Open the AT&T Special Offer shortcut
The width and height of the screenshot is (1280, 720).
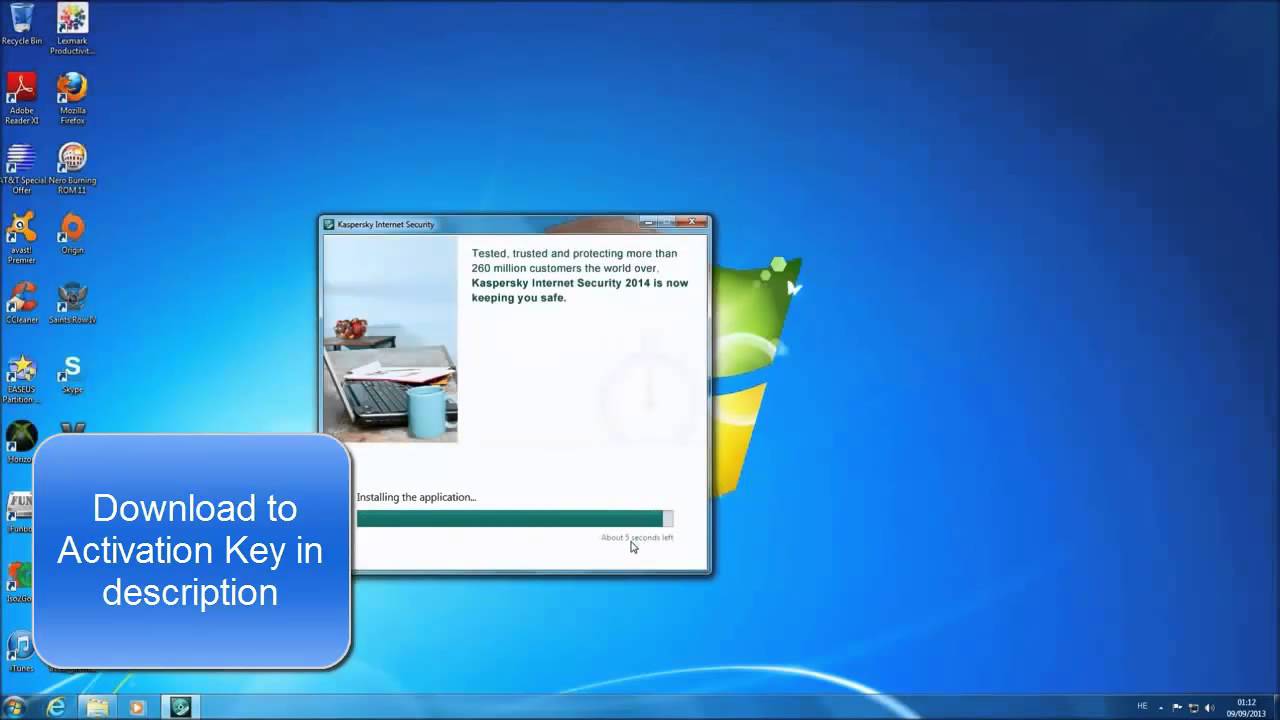[x=21, y=168]
